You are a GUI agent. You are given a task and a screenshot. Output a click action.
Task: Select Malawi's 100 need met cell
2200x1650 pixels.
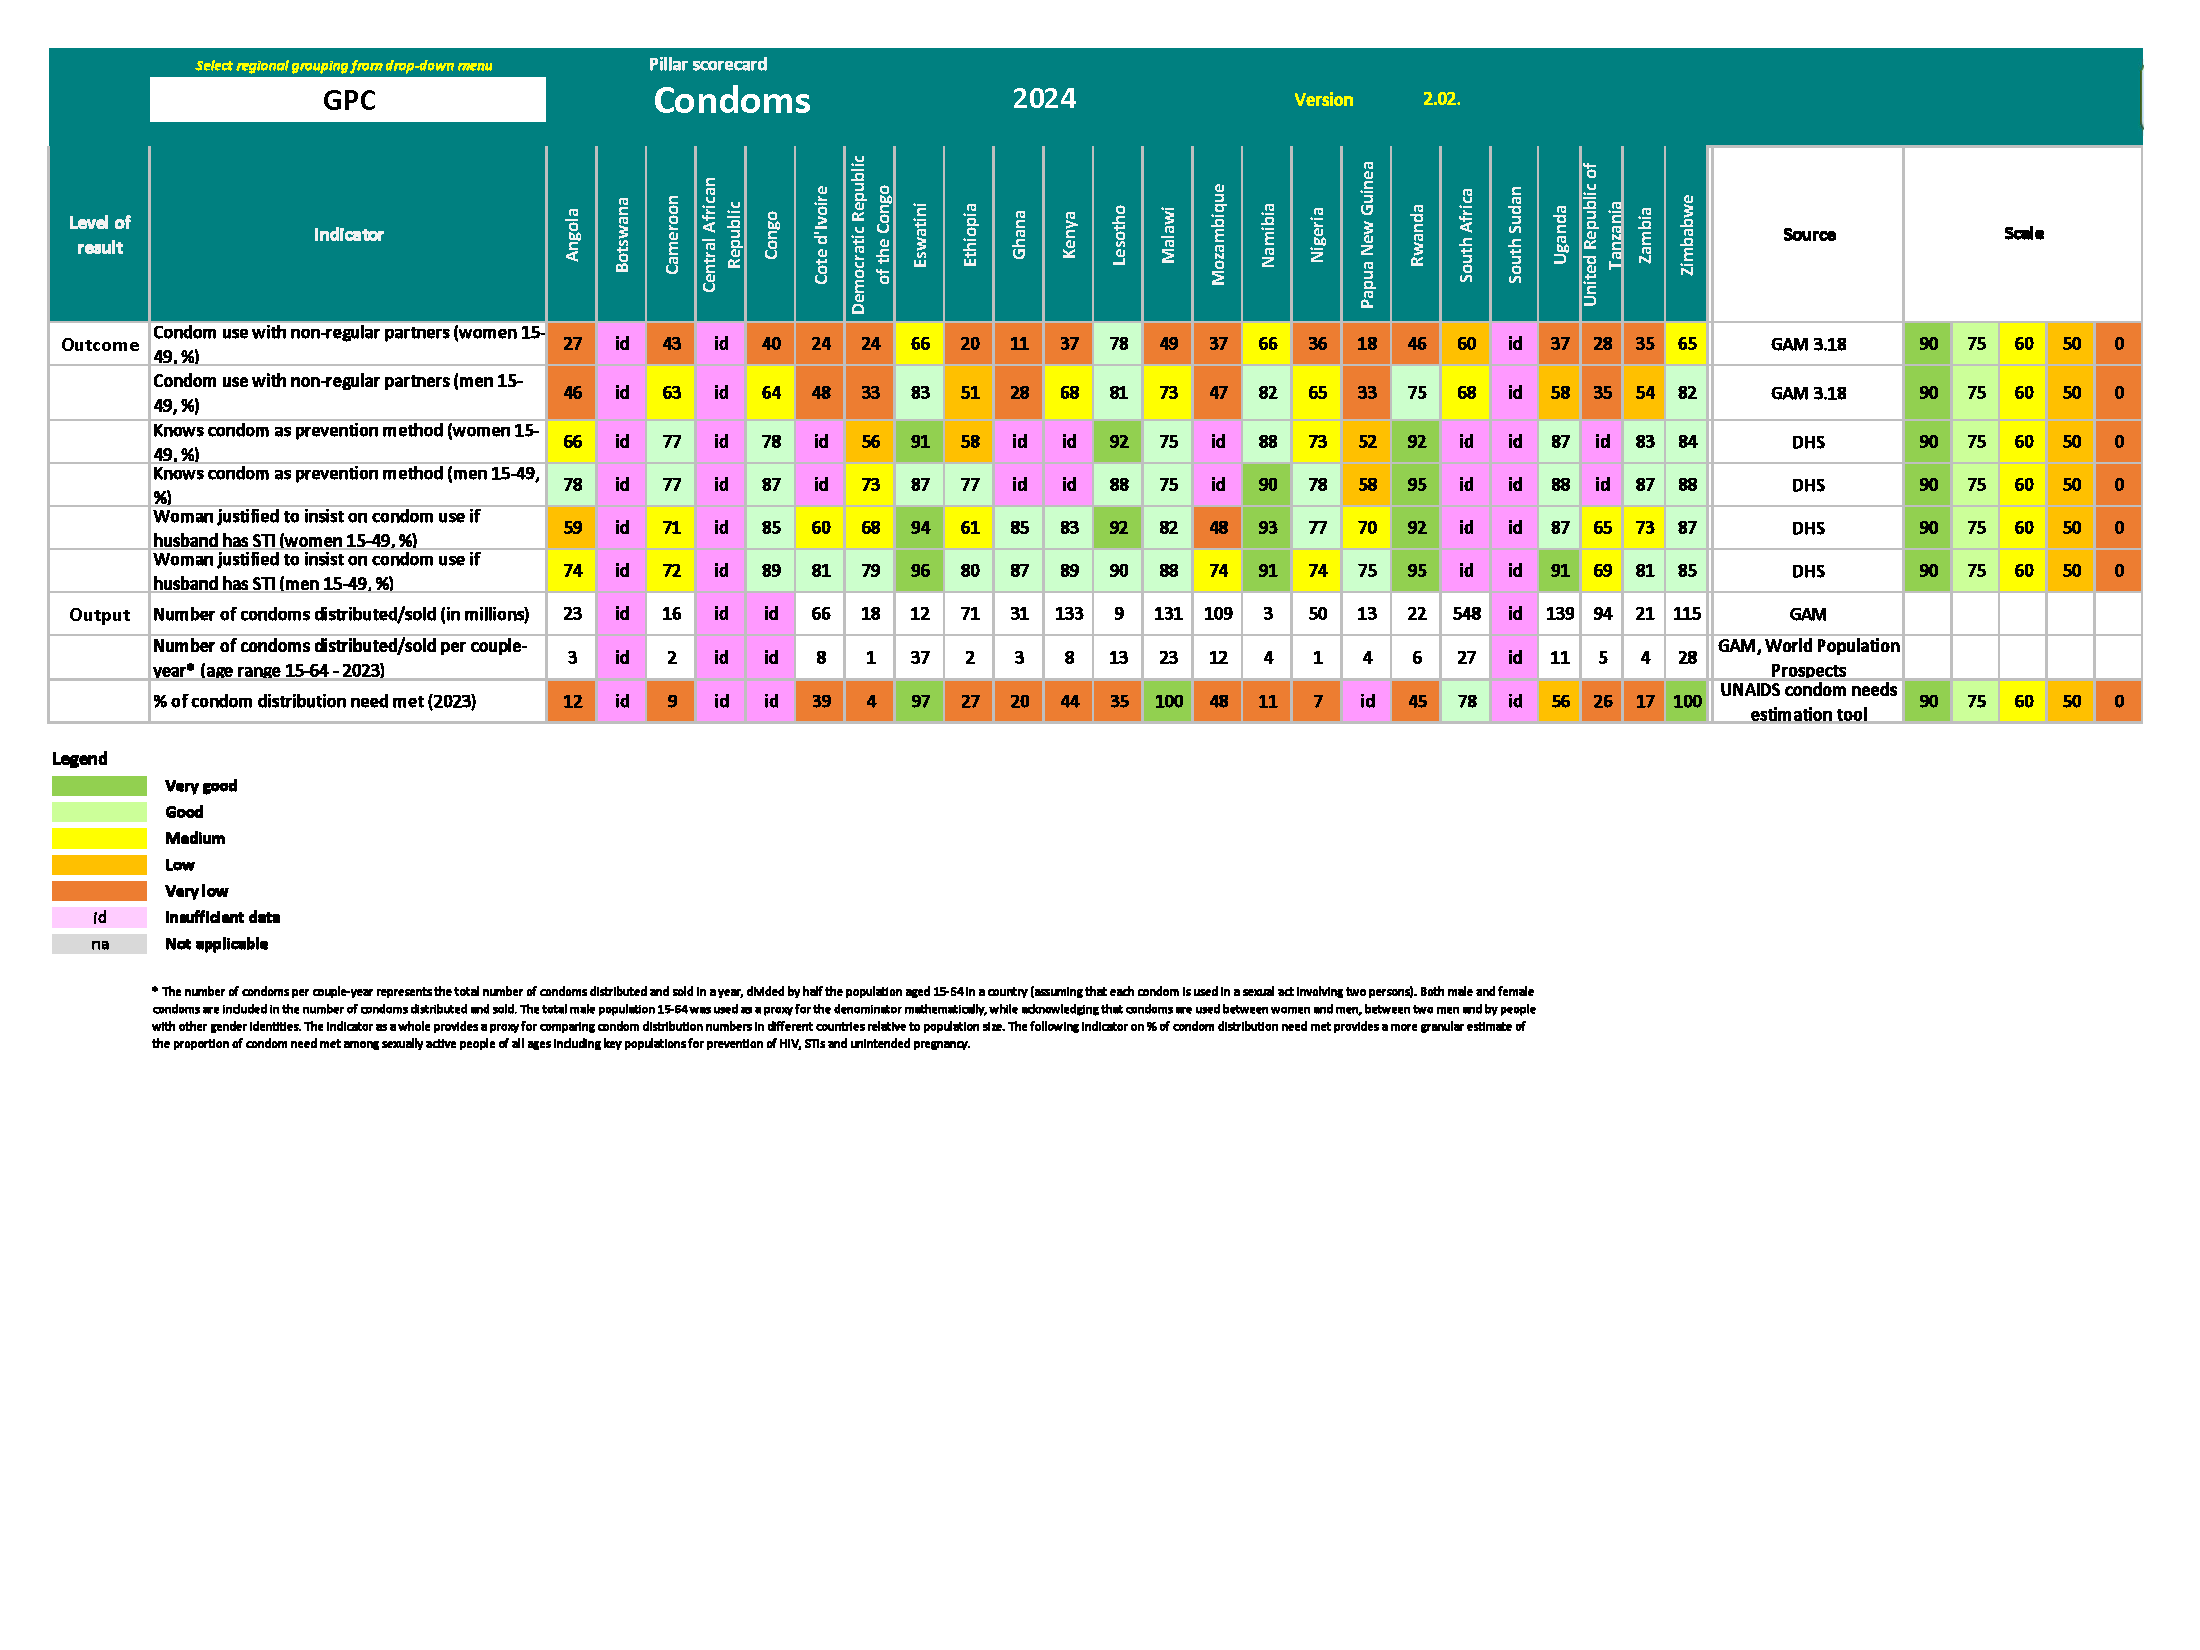(x=1168, y=701)
